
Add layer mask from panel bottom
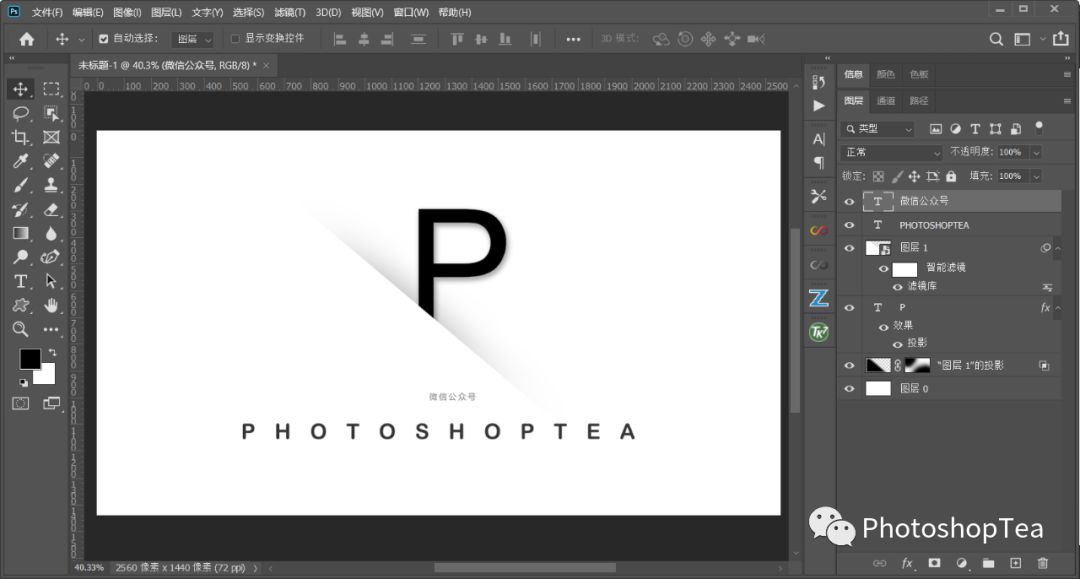pos(934,563)
